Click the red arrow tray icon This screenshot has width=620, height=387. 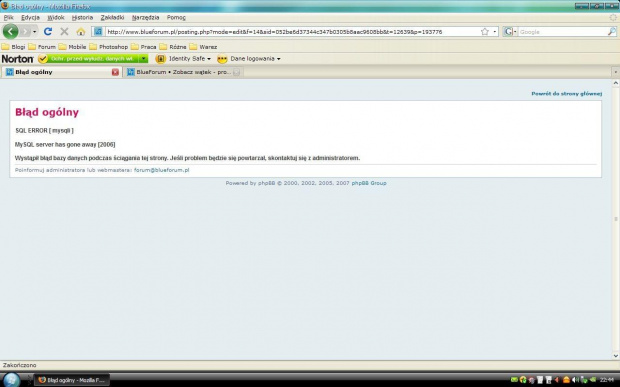[557, 380]
